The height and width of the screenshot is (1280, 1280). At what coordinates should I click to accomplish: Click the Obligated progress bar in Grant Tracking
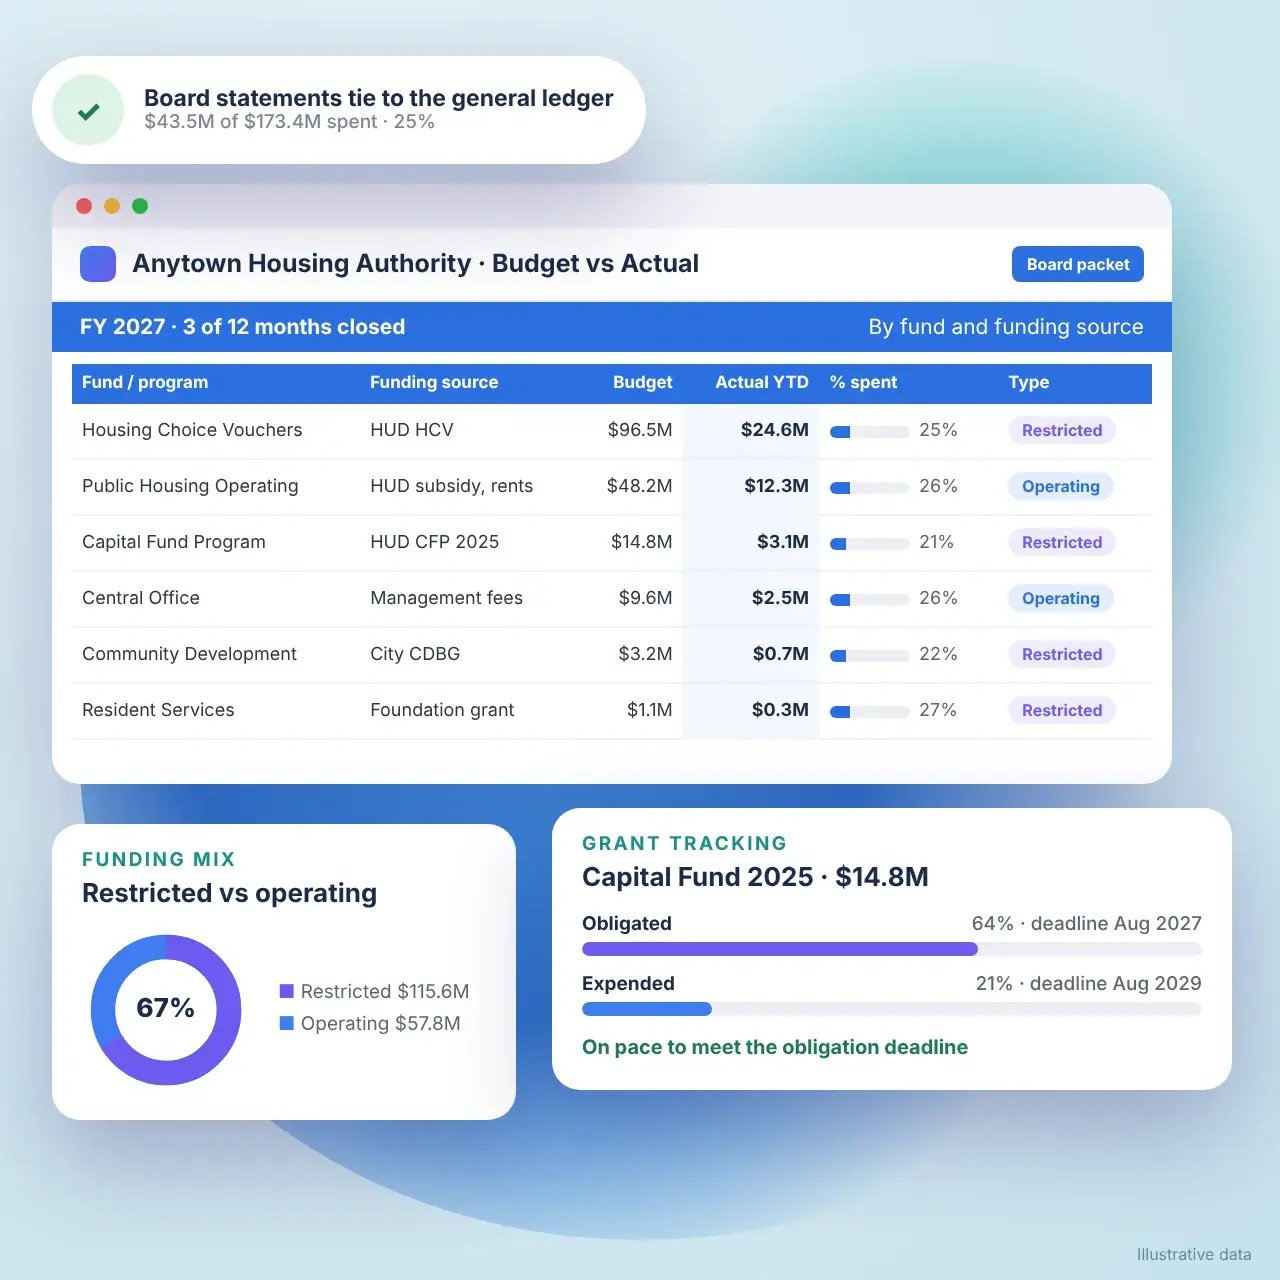(892, 949)
